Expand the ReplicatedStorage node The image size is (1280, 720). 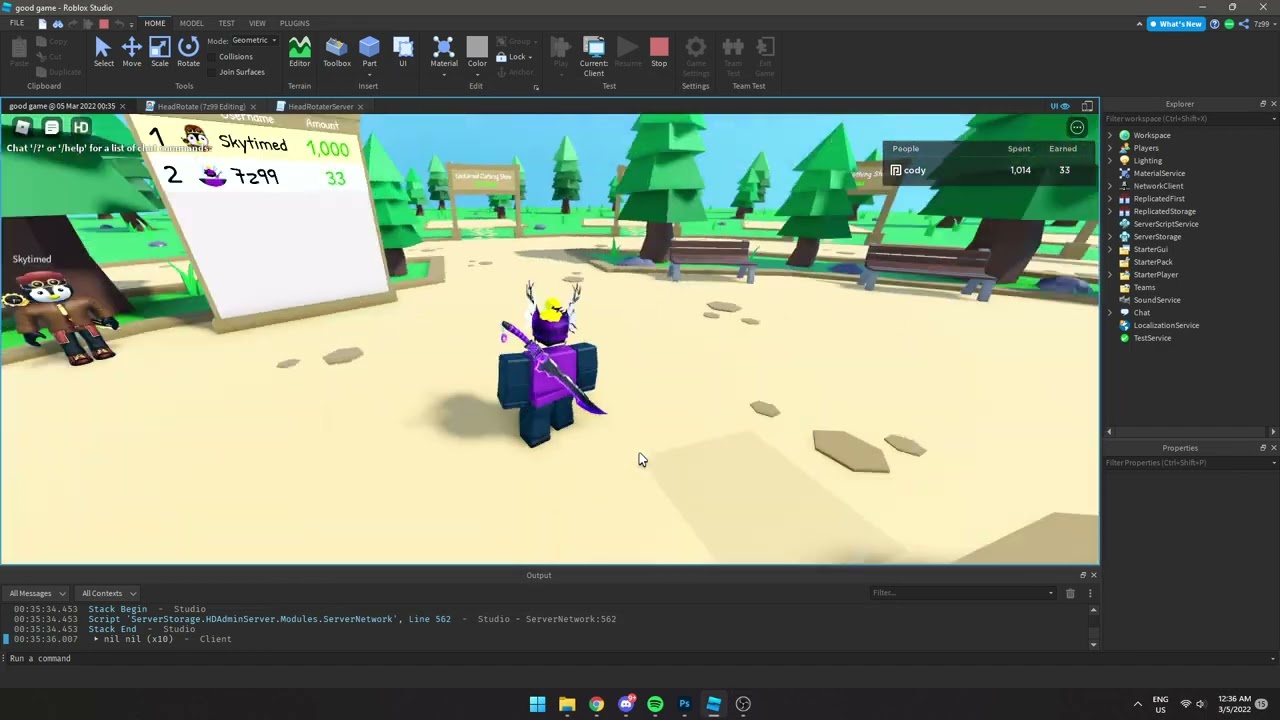coord(1110,211)
